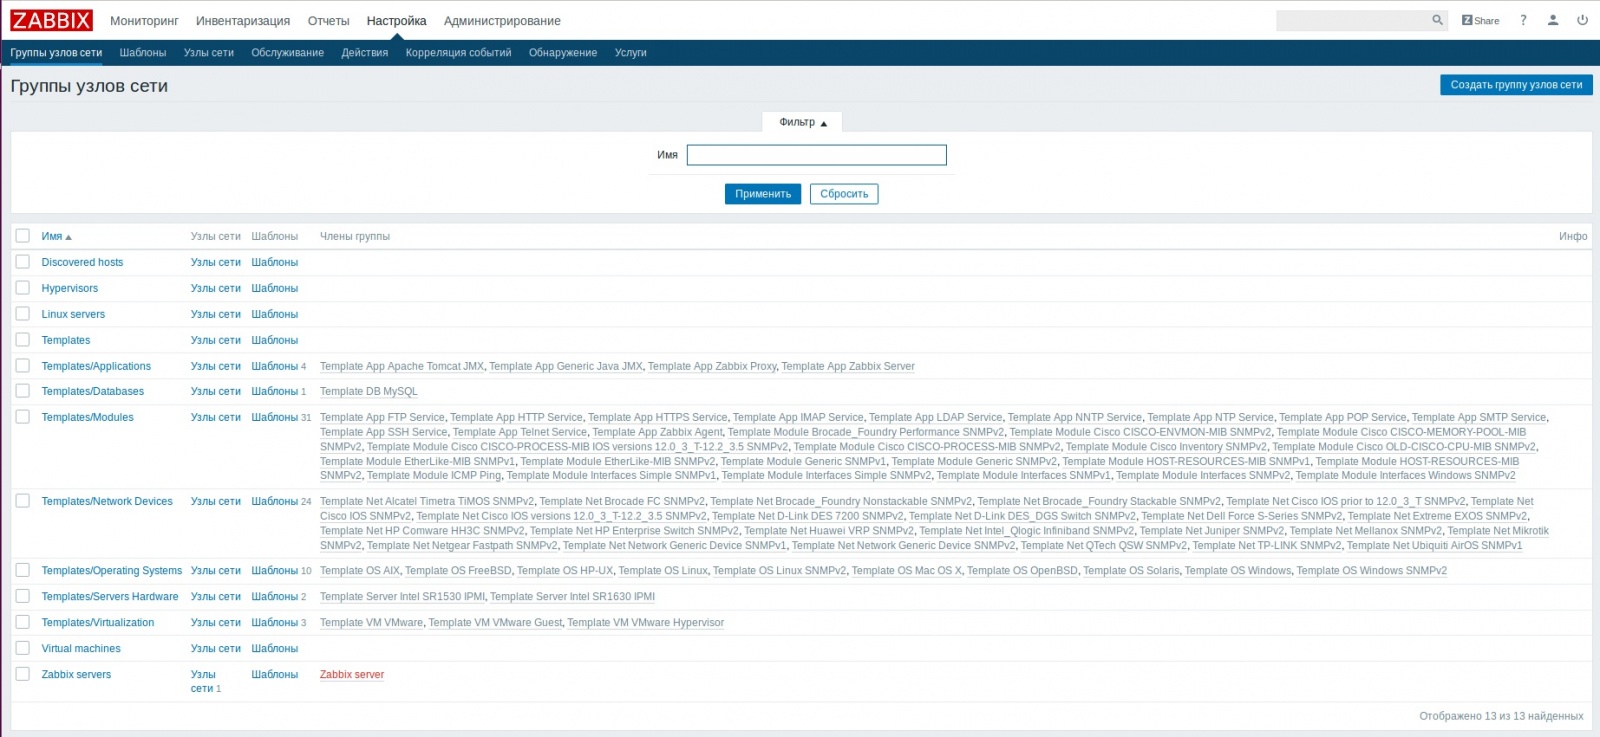1600x737 pixels.
Task: Open the Templates/Network Devices group
Action: point(107,501)
